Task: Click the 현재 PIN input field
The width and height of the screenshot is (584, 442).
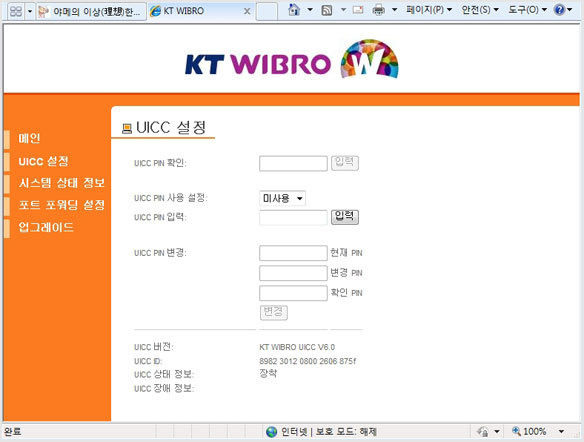Action: point(293,253)
